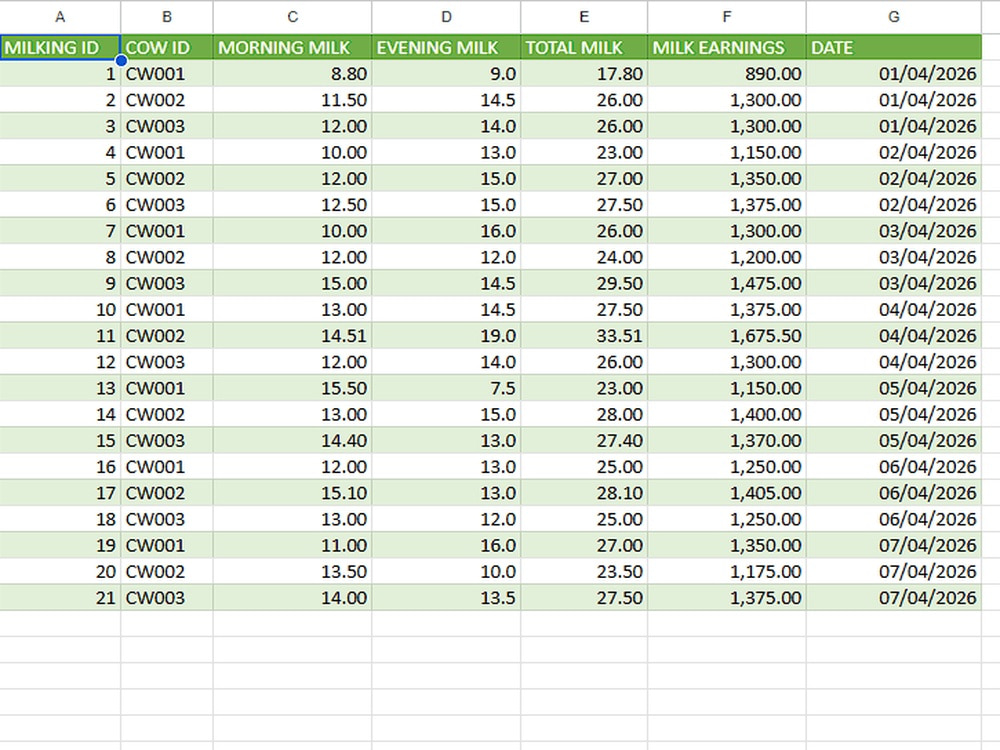Select date cell for milking ID 10

pos(893,309)
